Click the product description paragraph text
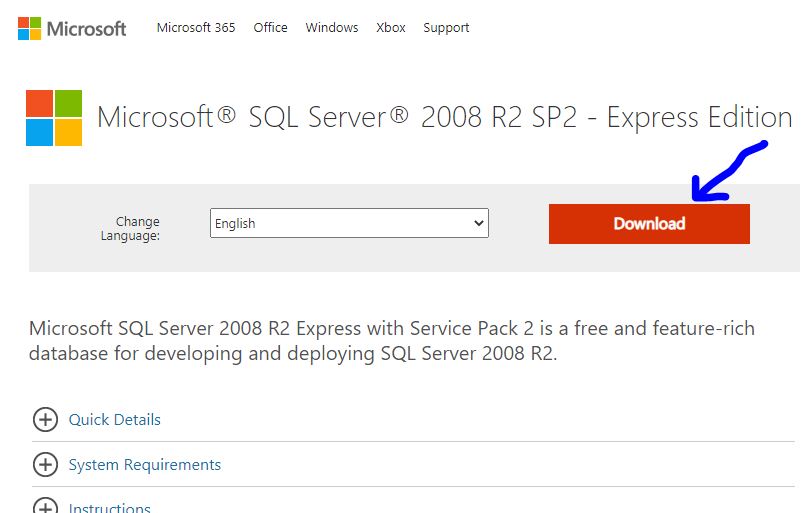The height and width of the screenshot is (513, 808). click(x=392, y=341)
